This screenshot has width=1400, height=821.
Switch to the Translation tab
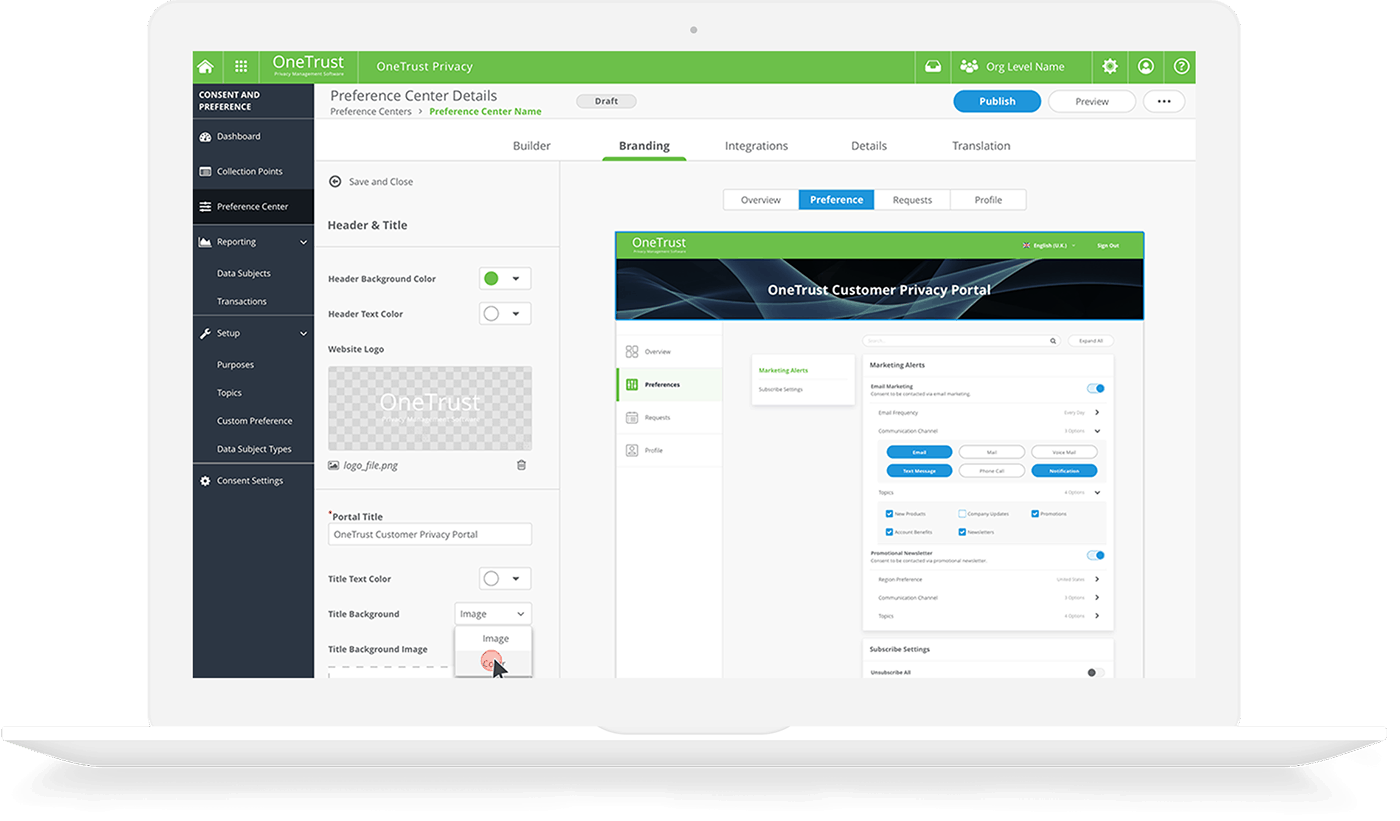pos(981,146)
